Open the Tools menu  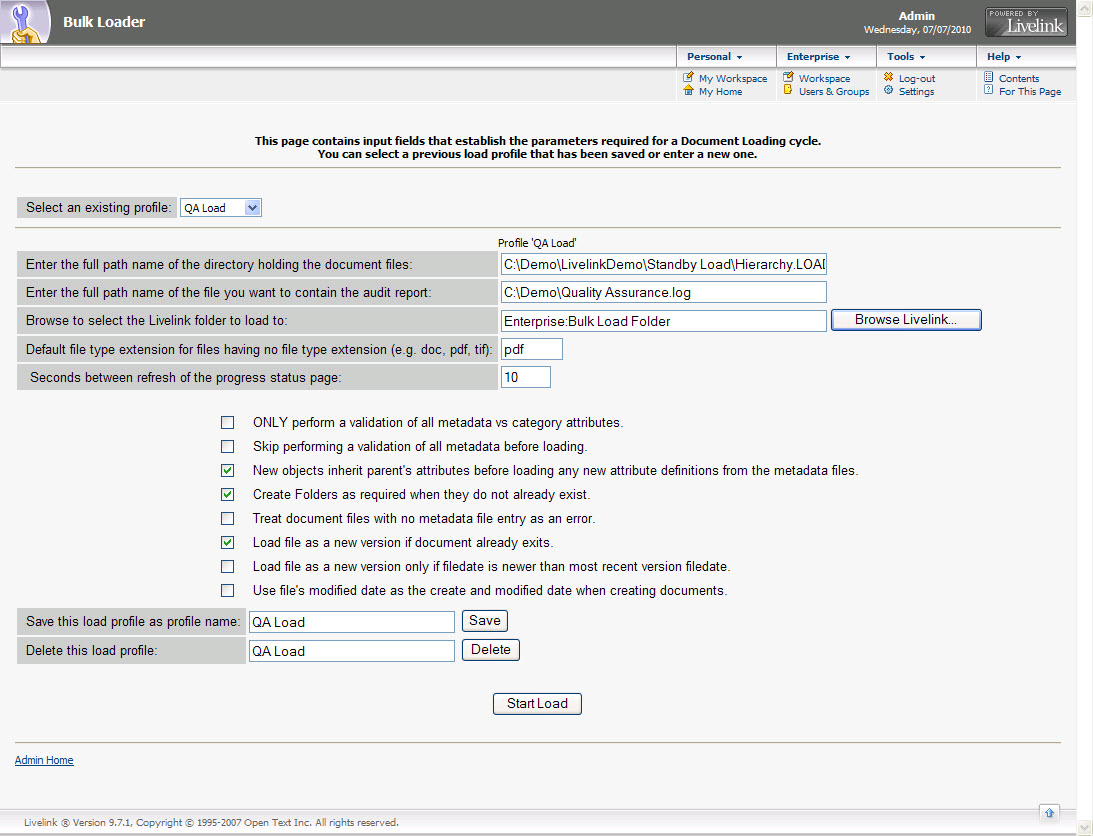point(906,56)
